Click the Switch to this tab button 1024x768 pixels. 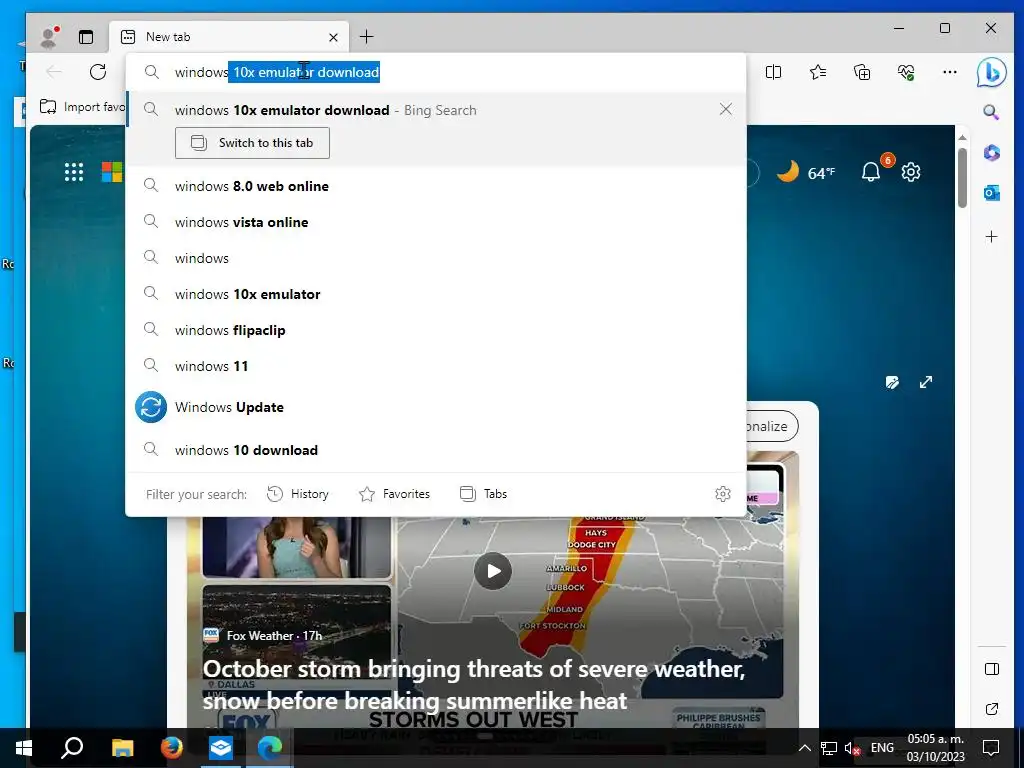coord(252,143)
